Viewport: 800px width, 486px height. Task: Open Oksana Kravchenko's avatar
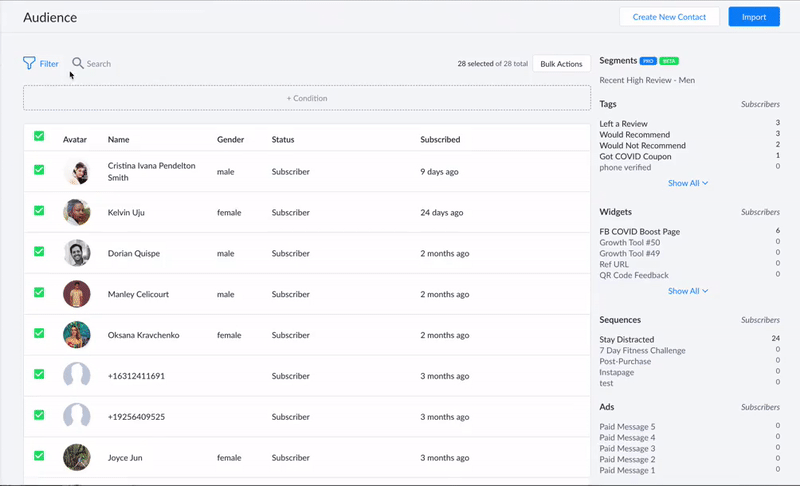pos(77,335)
